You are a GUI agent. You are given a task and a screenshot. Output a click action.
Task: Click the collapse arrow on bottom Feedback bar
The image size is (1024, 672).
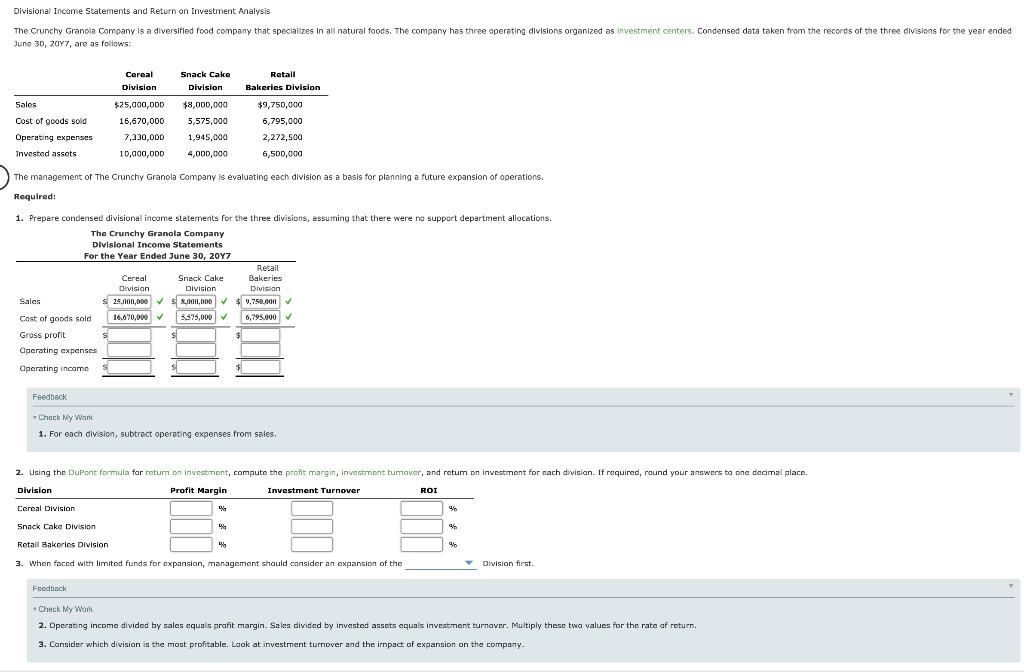point(1010,588)
